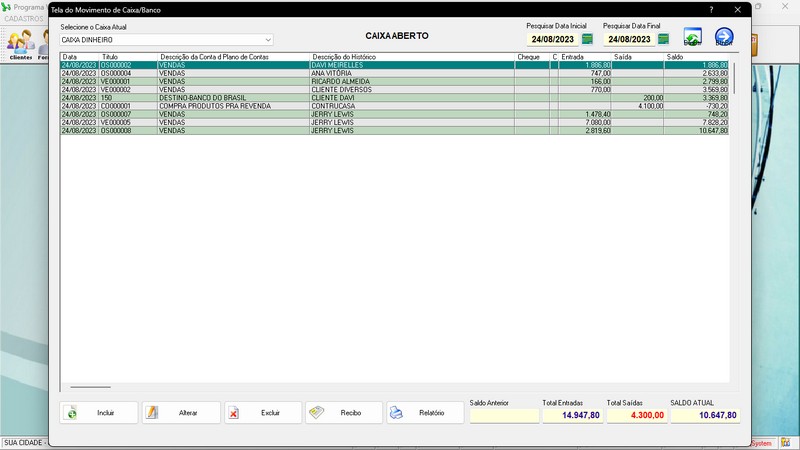Click the Excluir button
The image size is (800, 450).
click(x=263, y=413)
